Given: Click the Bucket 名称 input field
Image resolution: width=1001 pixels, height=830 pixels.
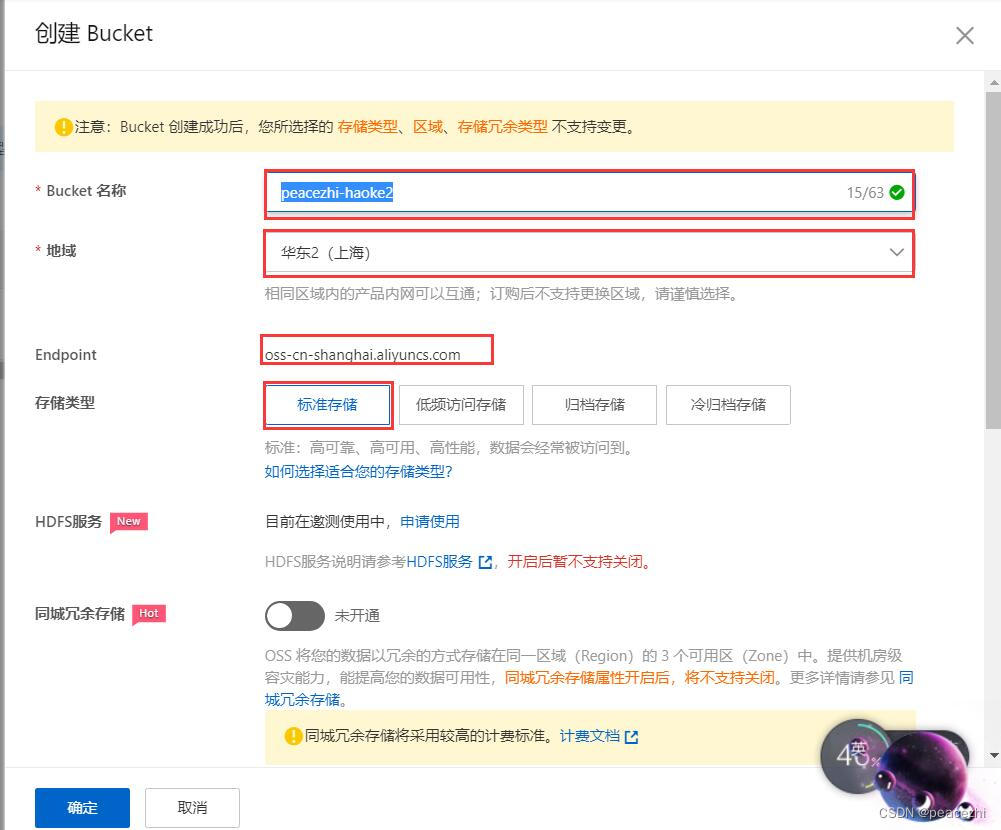Looking at the screenshot, I should click(x=550, y=193).
